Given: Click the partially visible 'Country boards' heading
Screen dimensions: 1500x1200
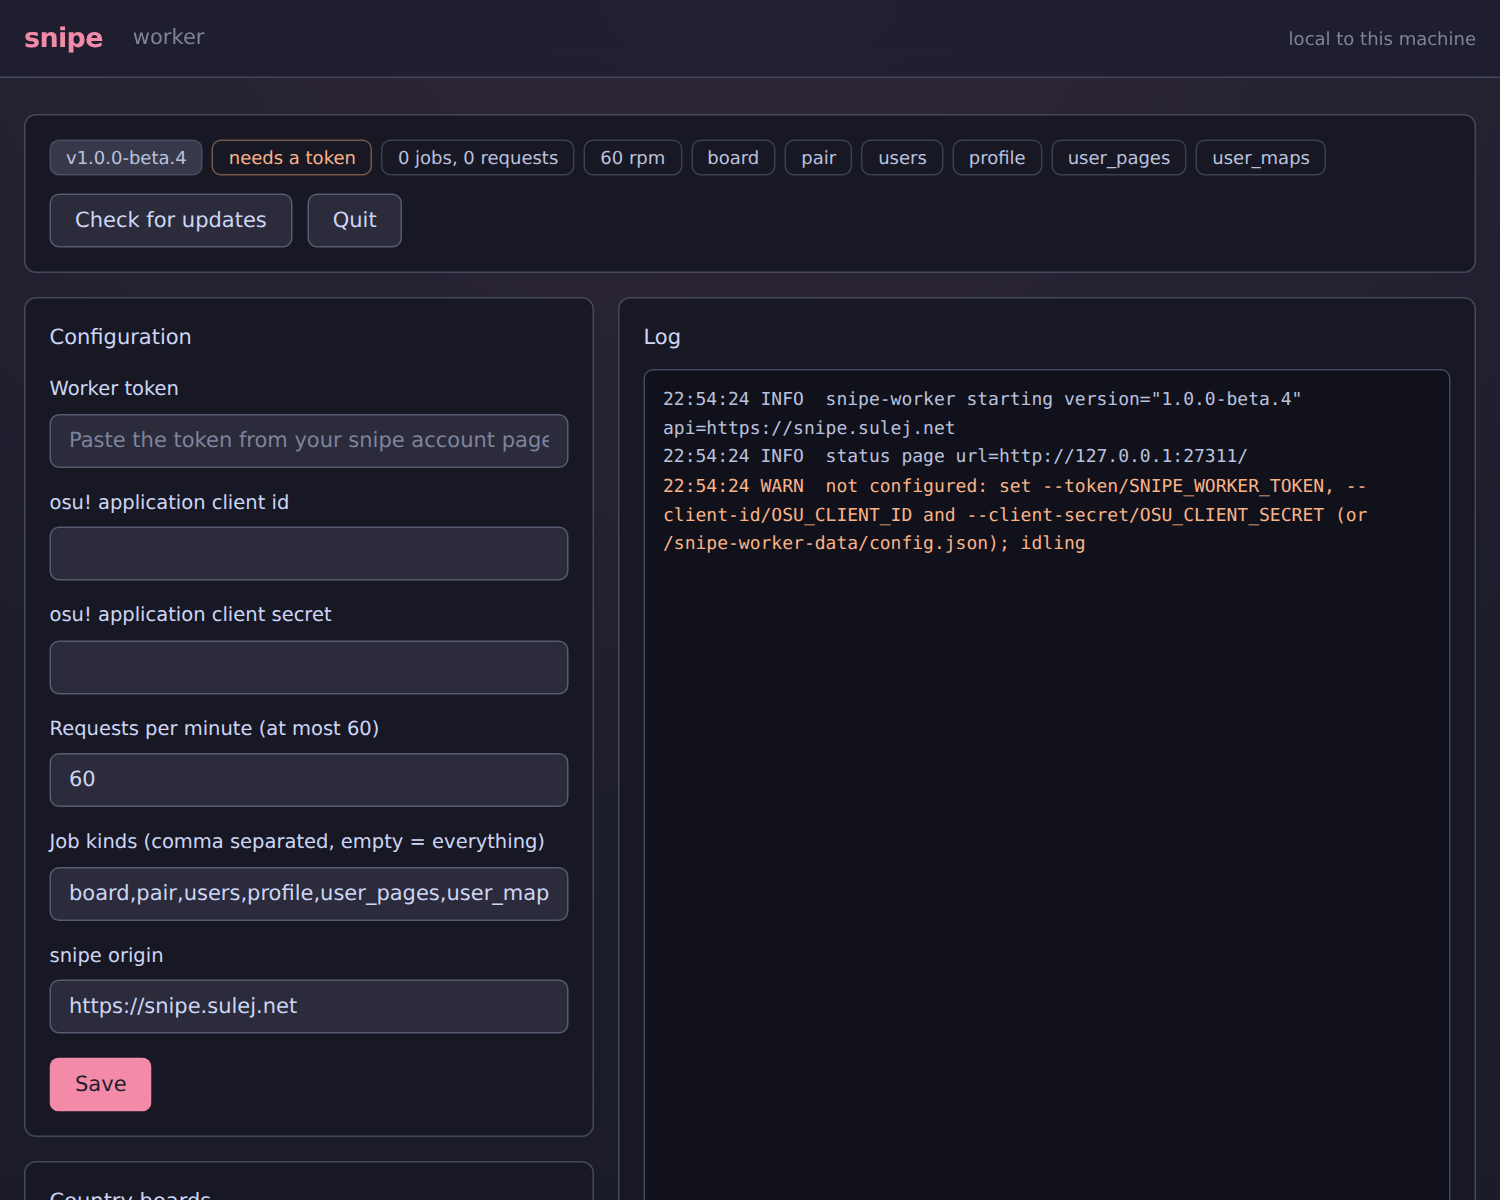Looking at the screenshot, I should pos(130,1194).
